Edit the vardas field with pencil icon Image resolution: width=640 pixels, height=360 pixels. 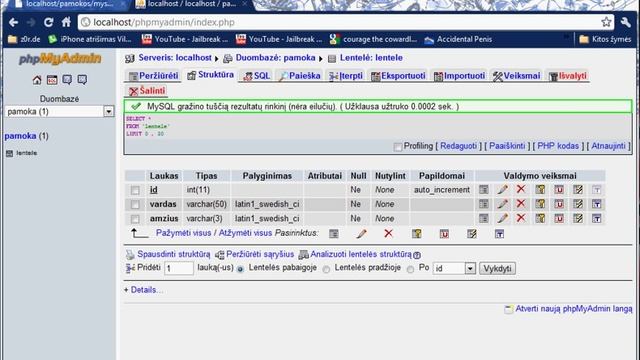[x=502, y=204]
